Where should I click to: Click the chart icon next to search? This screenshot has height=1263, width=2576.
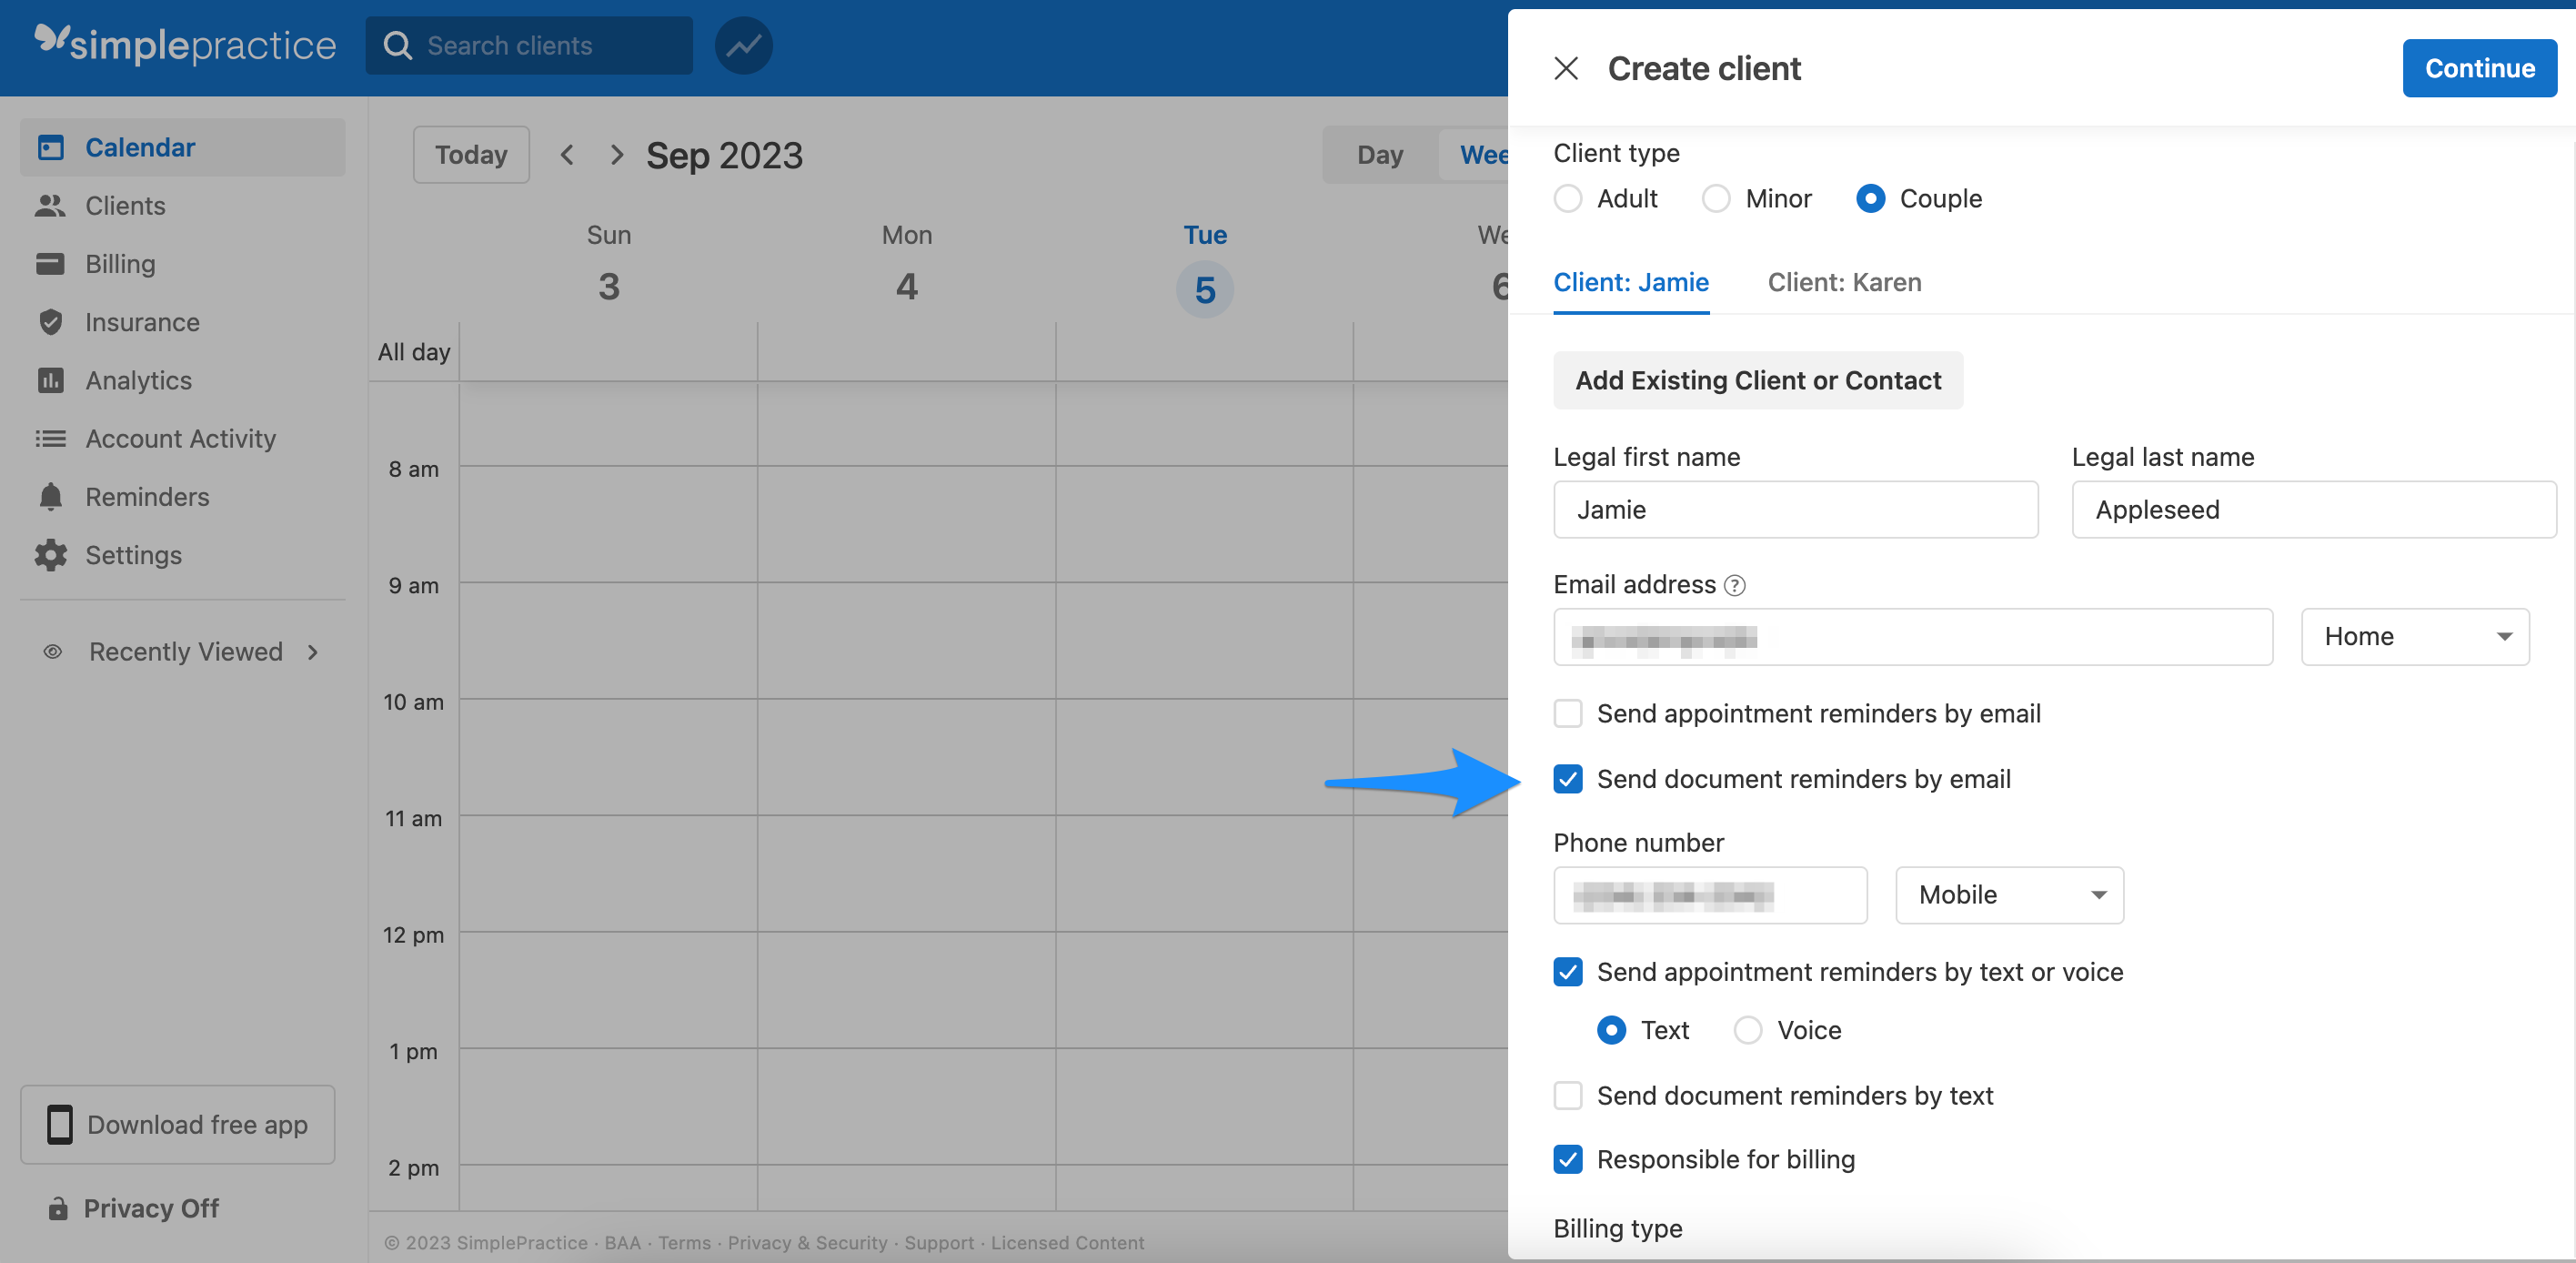(x=743, y=45)
